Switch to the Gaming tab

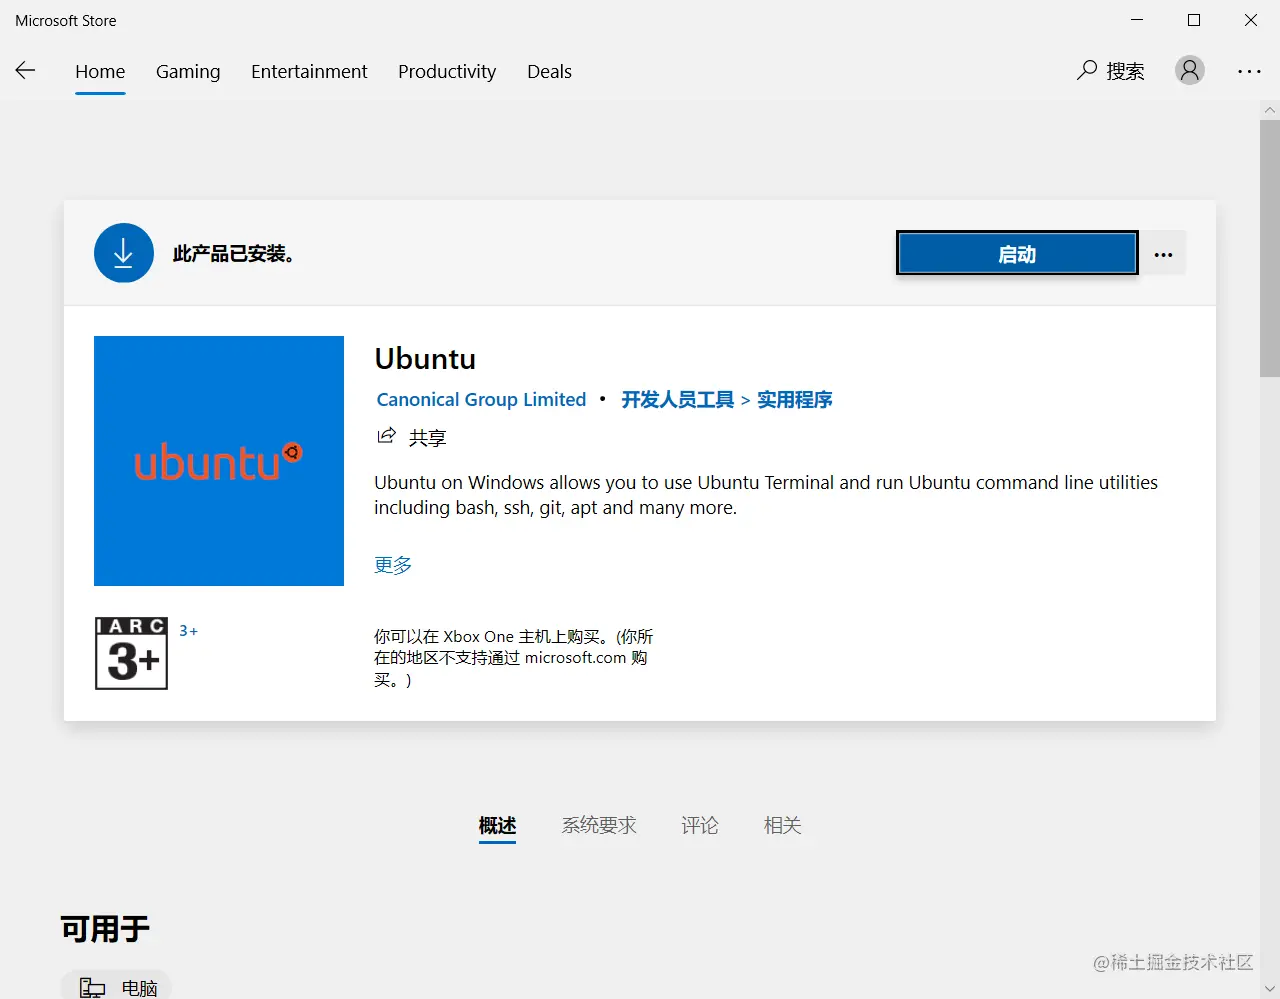click(188, 71)
